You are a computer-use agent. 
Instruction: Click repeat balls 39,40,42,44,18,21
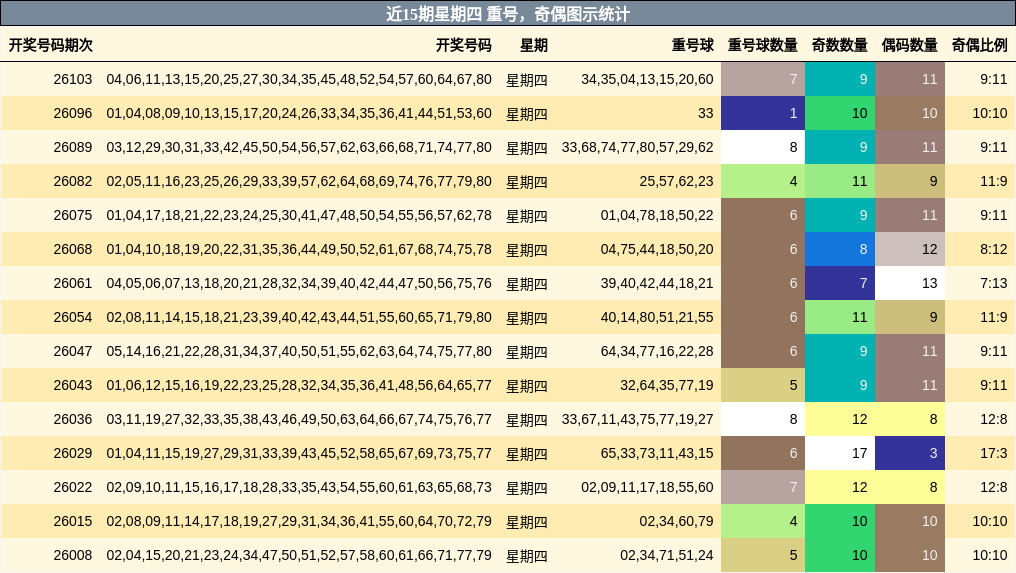(x=656, y=283)
